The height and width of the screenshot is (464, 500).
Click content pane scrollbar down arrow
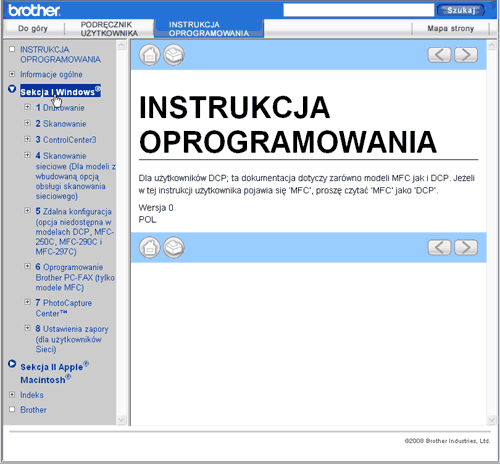click(492, 420)
